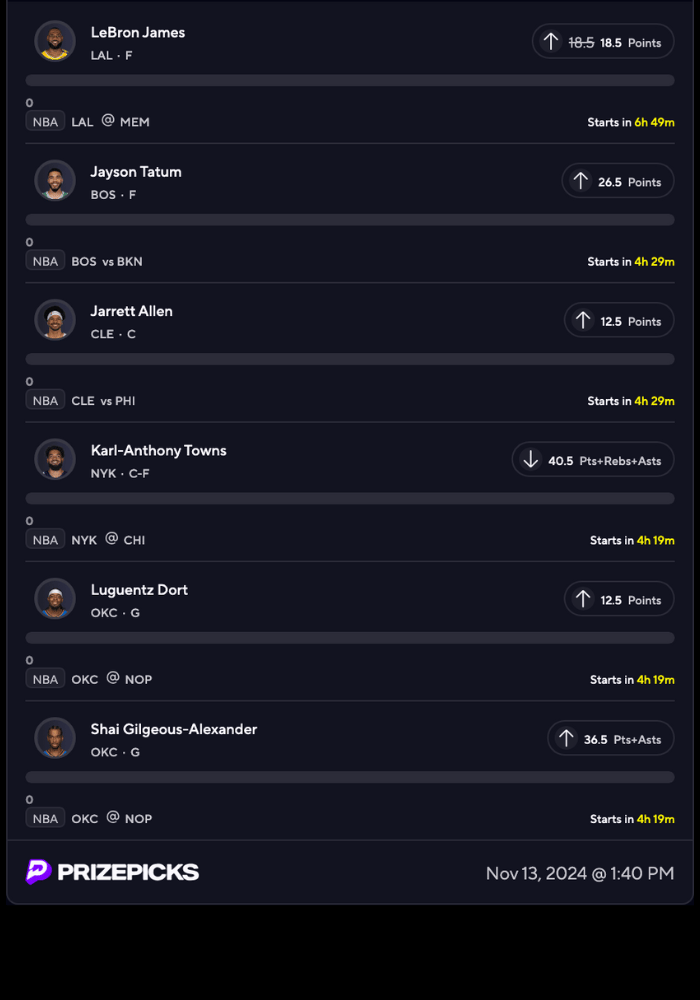Tap Karl-Anthony Towns profile picture

55,460
